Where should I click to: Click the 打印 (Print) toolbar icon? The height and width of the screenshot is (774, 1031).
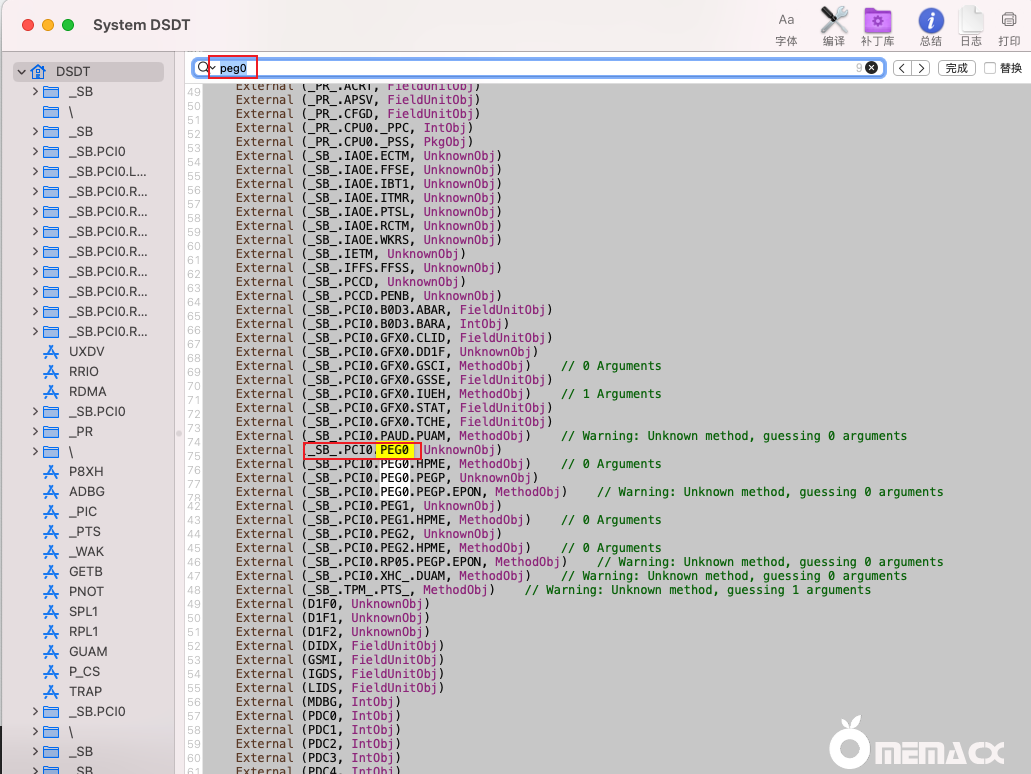(1008, 26)
